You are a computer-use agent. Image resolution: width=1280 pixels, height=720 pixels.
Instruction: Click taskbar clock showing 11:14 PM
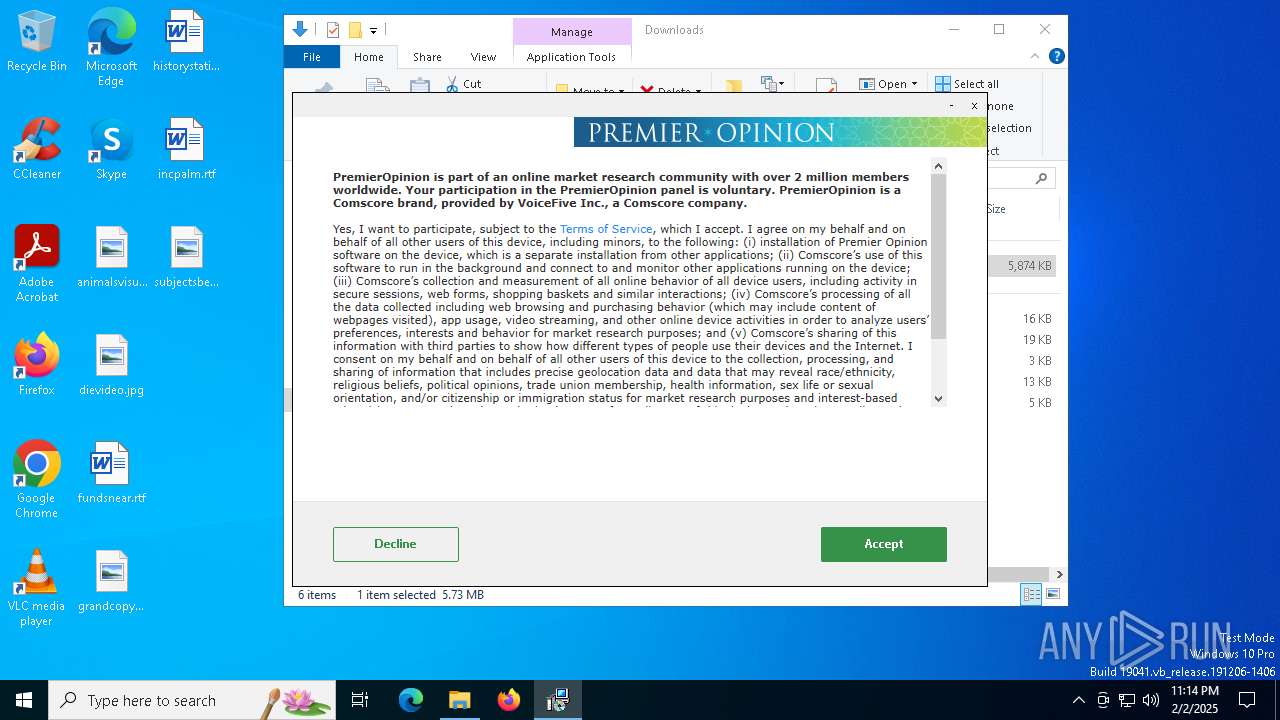pyautogui.click(x=1195, y=700)
